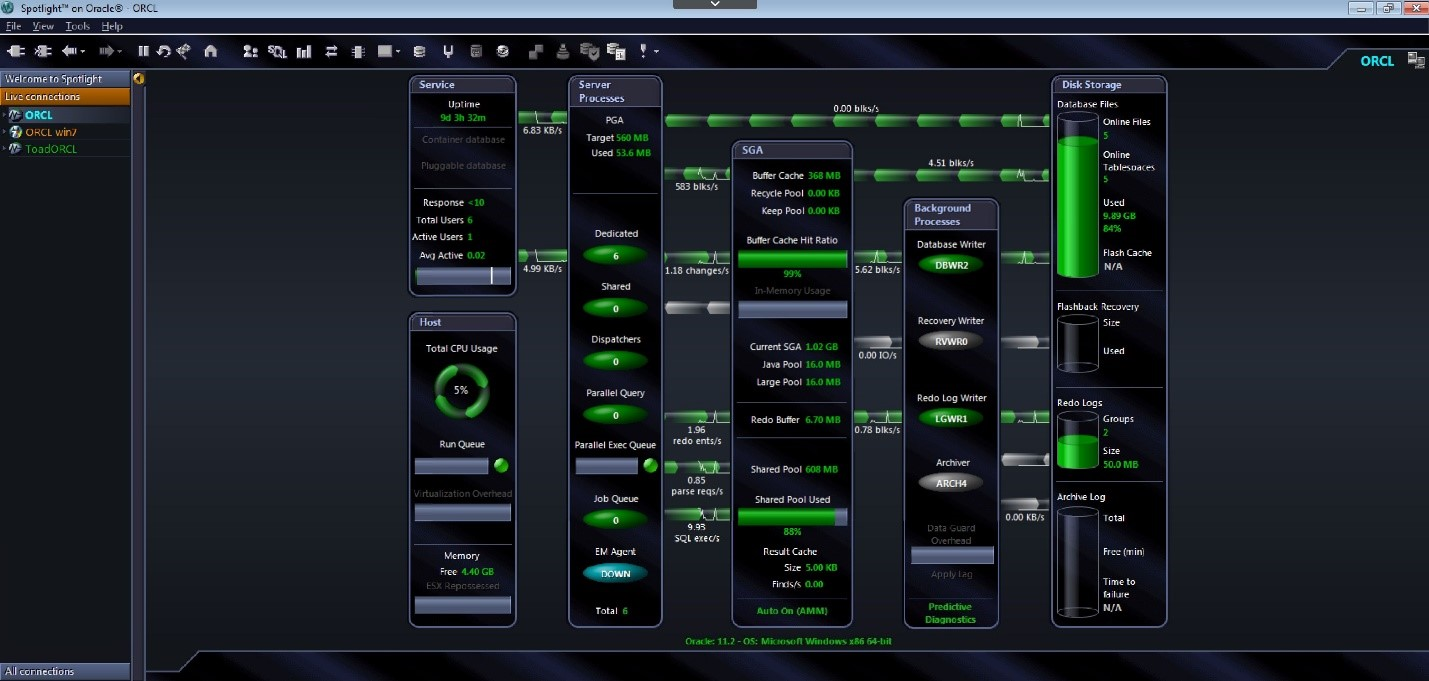Click the EM Agent DOWN button

click(616, 574)
